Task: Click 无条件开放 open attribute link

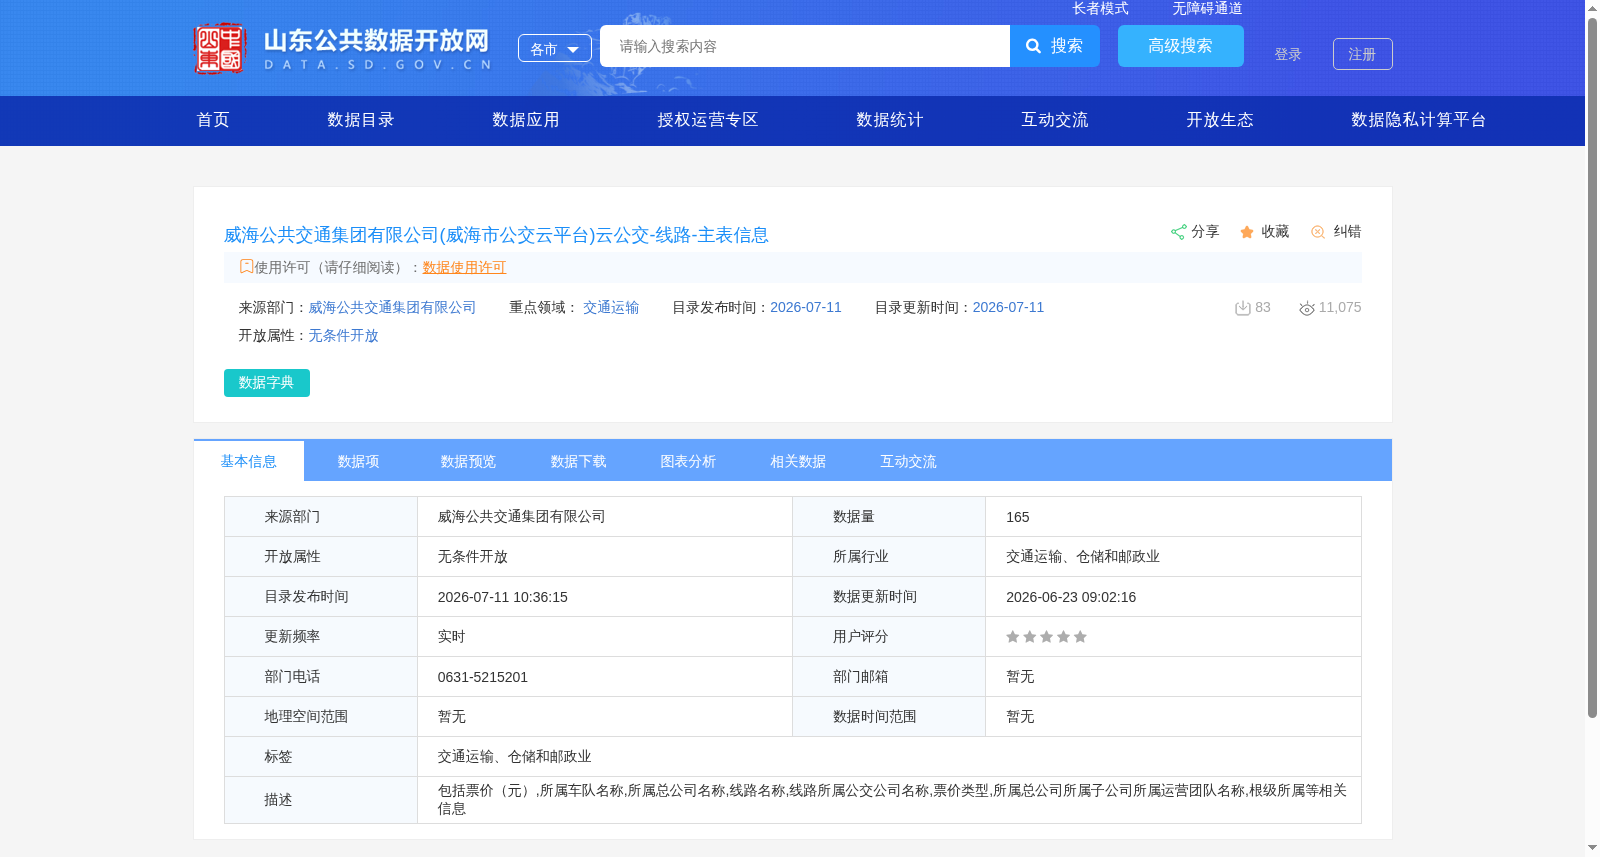Action: (343, 335)
